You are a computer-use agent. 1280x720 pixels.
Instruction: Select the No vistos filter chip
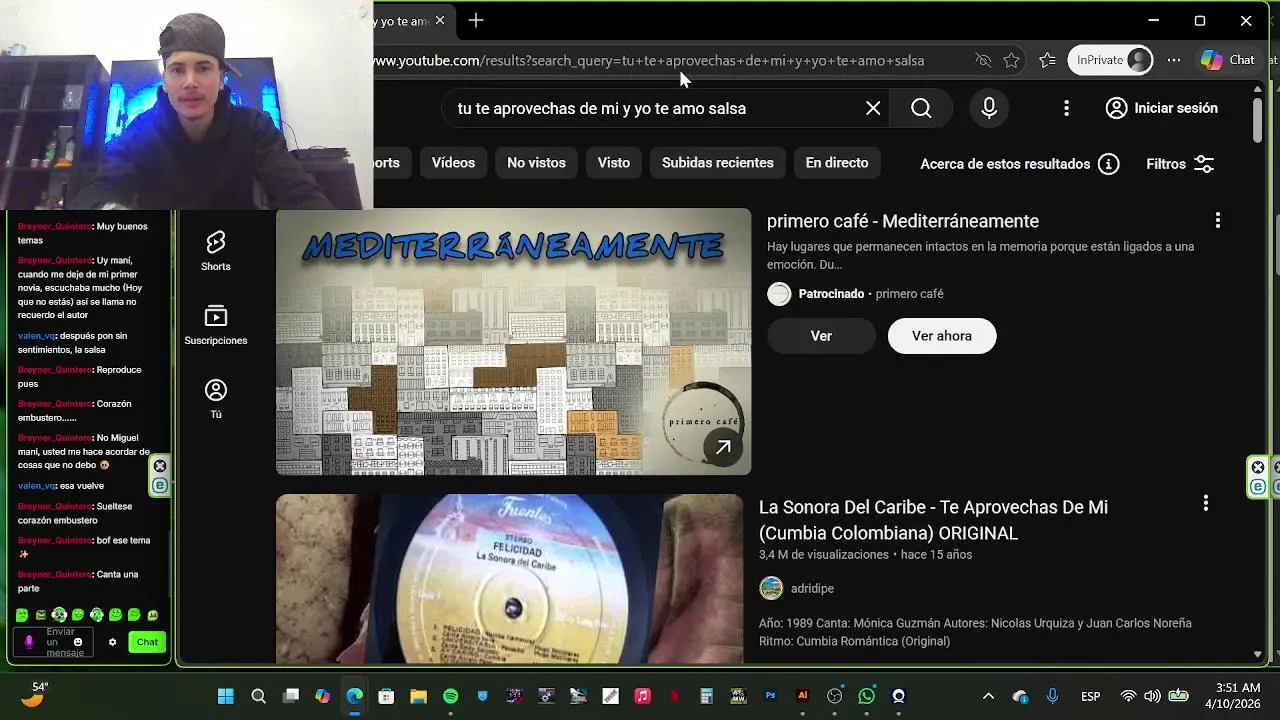coord(536,163)
